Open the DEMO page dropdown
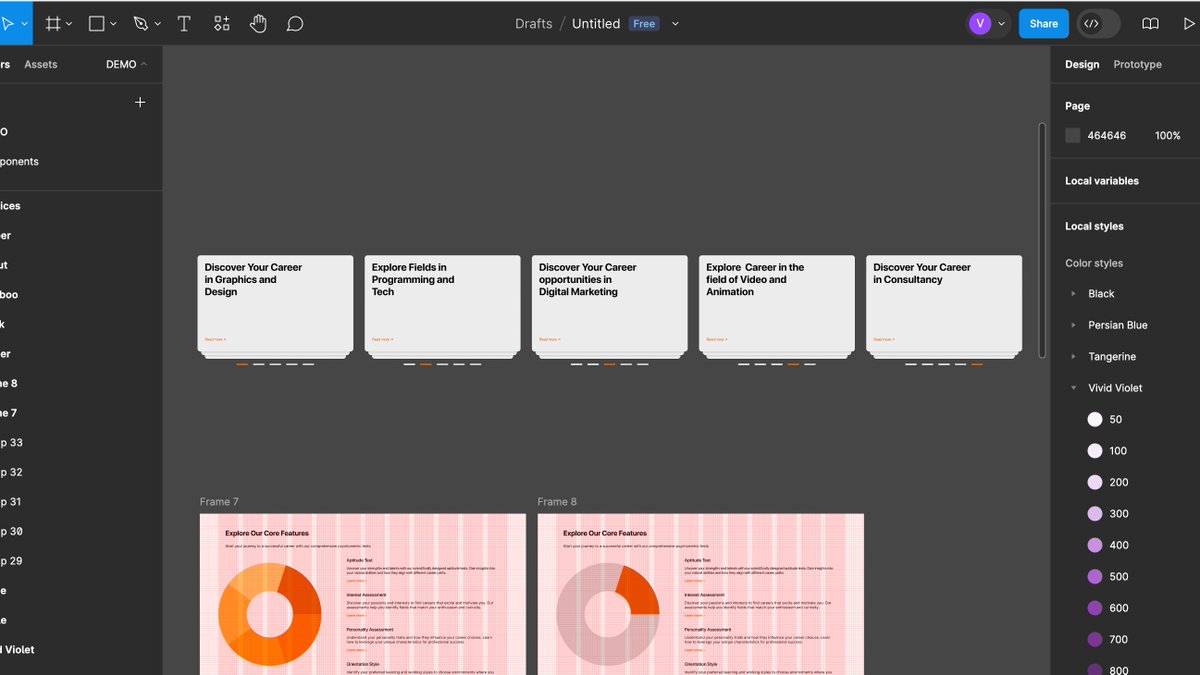The height and width of the screenshot is (675, 1200). coord(127,64)
